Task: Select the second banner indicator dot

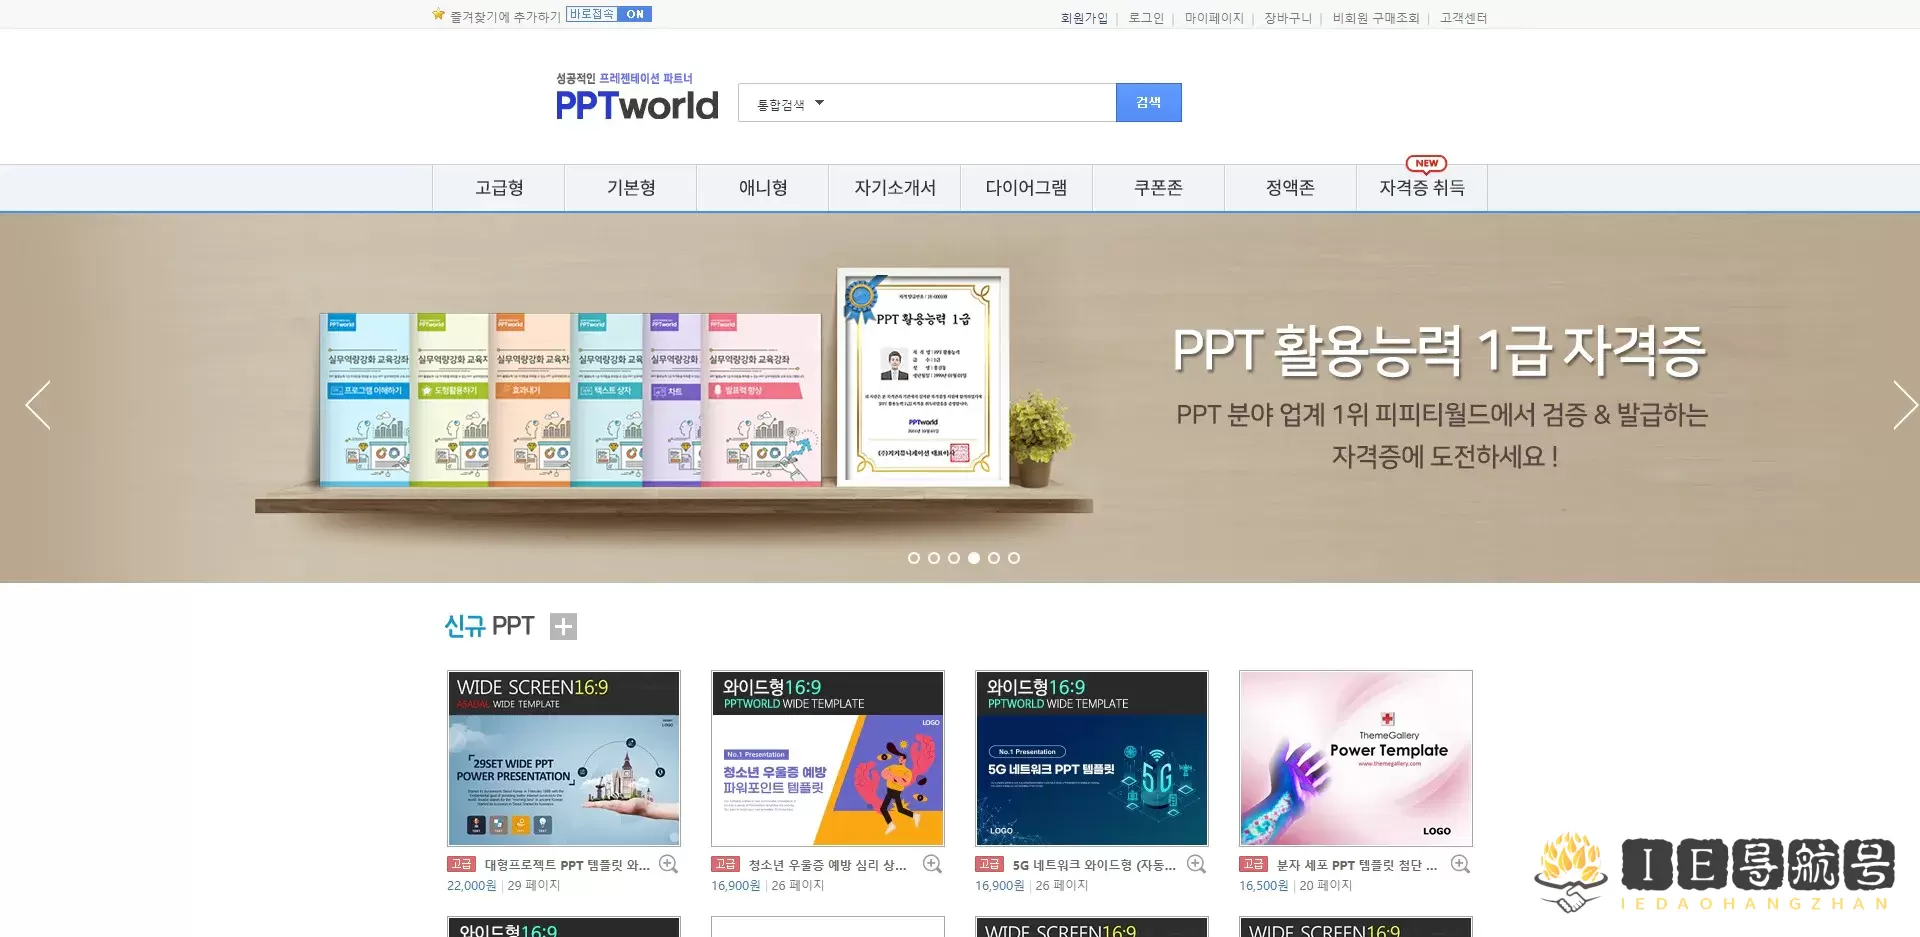Action: coord(934,558)
